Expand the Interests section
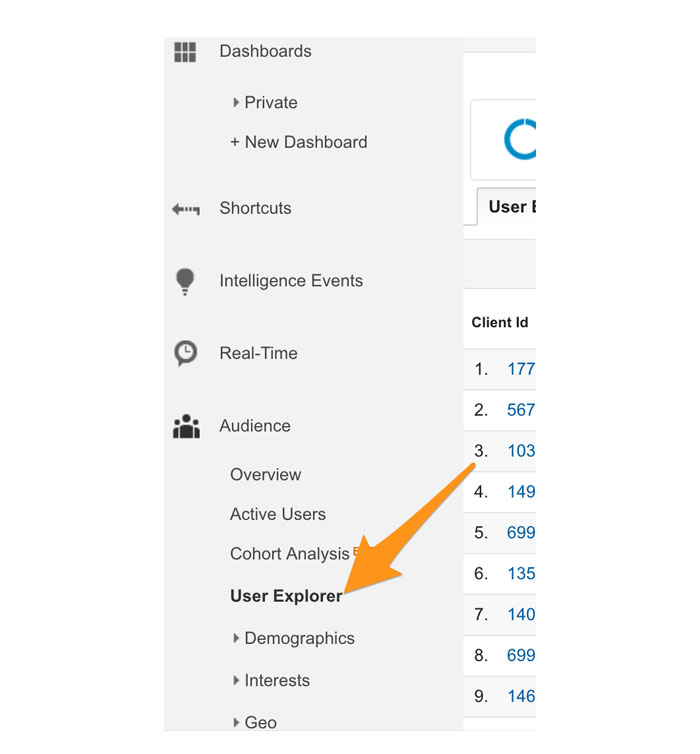The image size is (700, 754). click(x=236, y=680)
